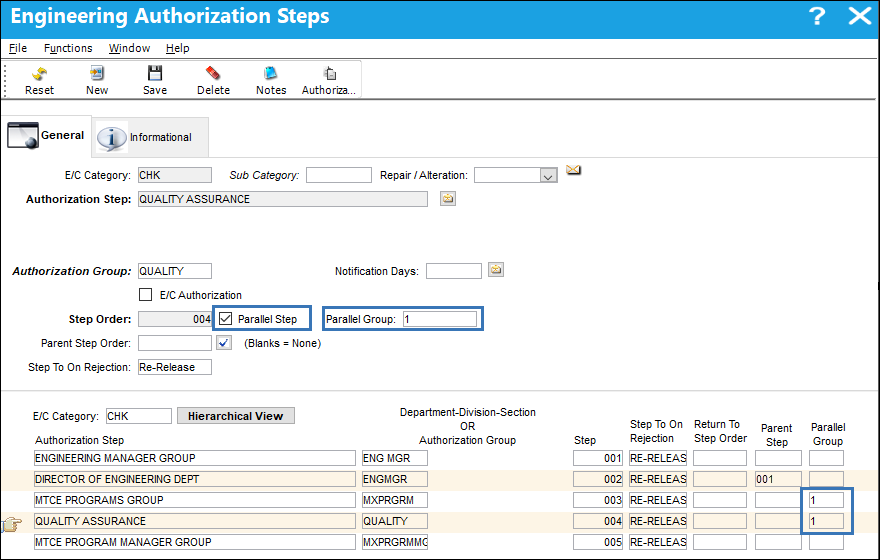Image resolution: width=880 pixels, height=560 pixels.
Task: Click the Step Order field 004
Action: coord(175,319)
